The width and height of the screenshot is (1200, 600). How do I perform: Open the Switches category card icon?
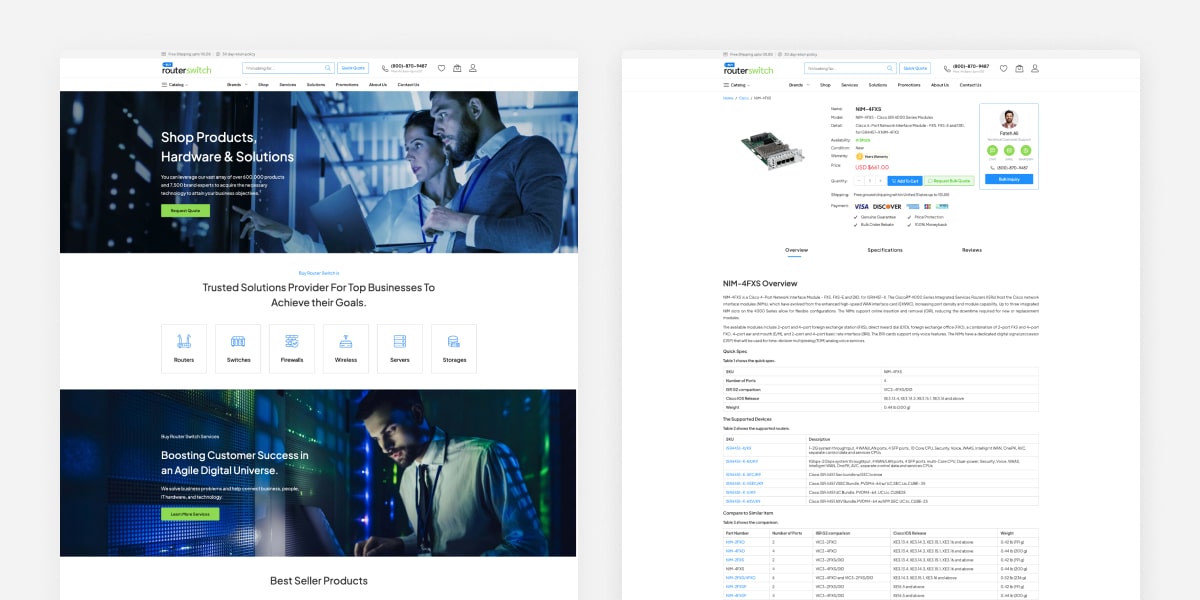point(238,342)
